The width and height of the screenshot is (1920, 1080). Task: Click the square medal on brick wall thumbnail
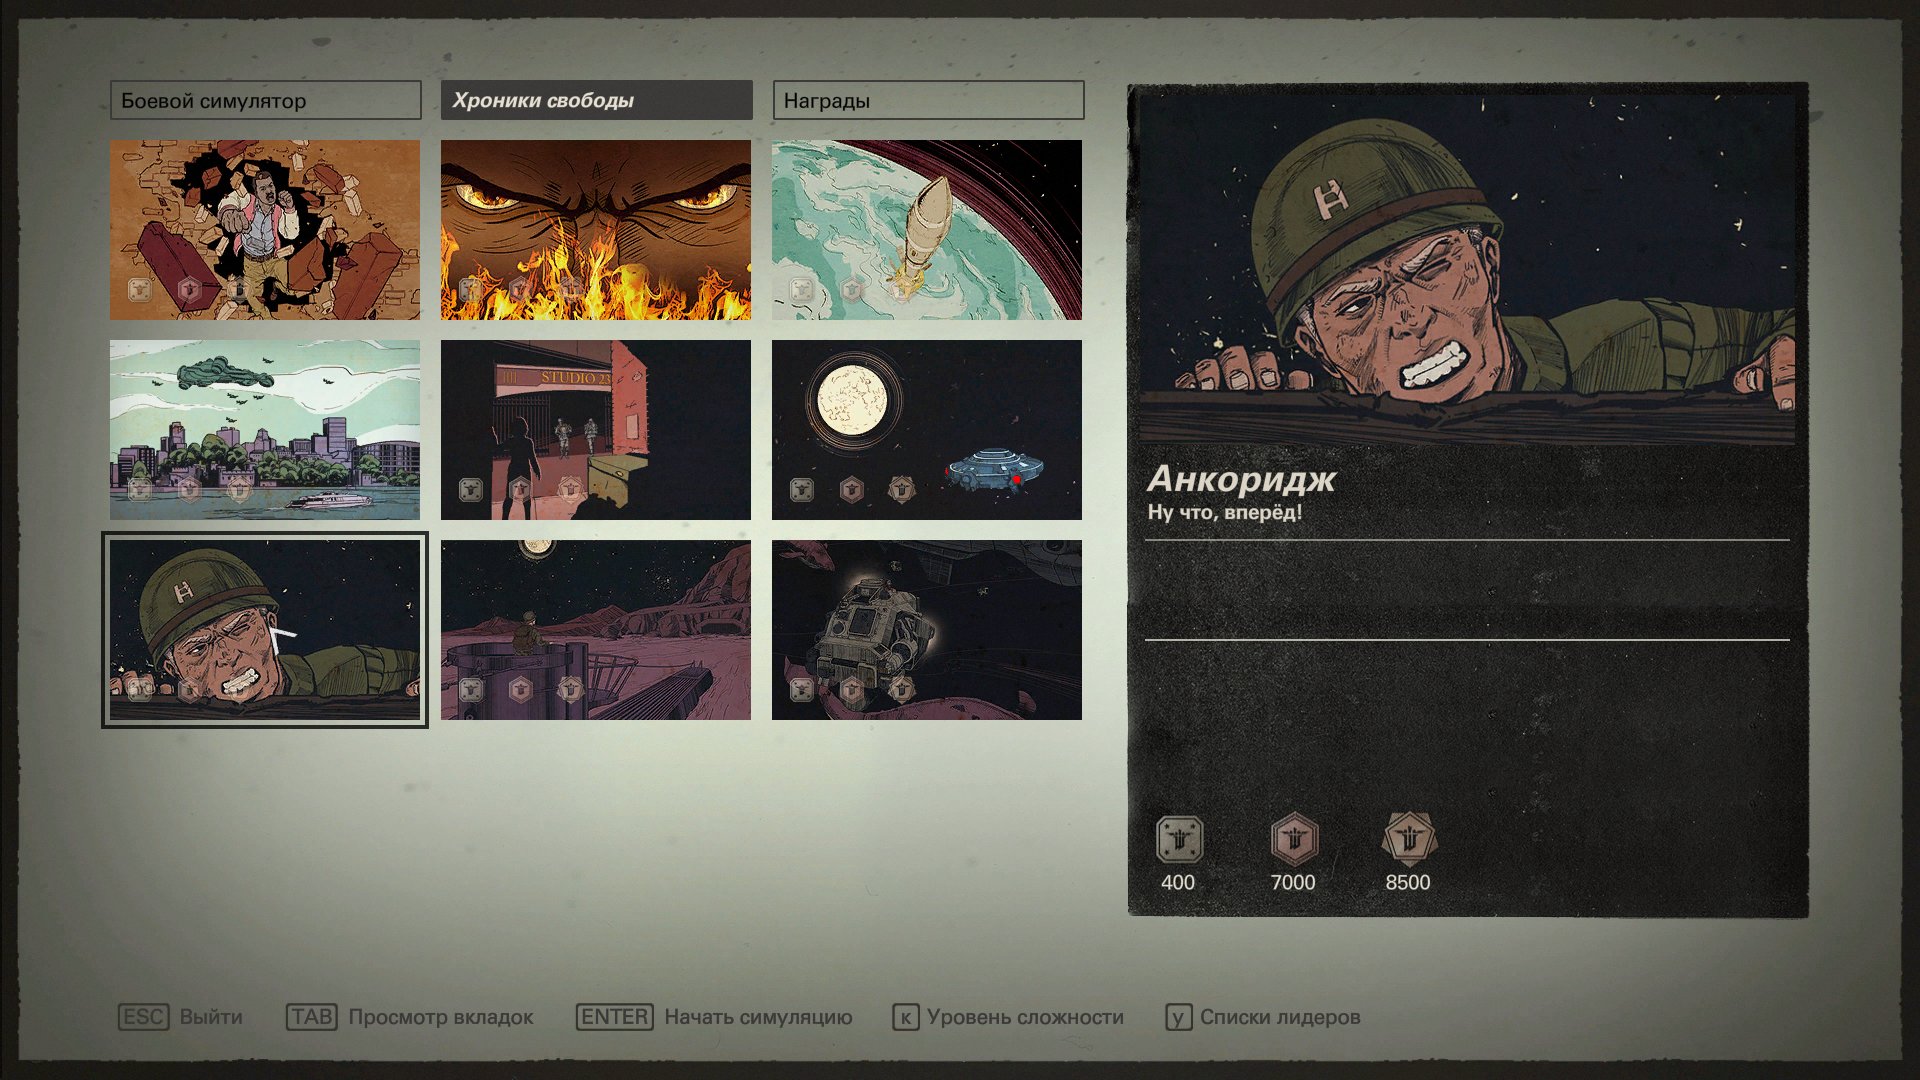[x=140, y=290]
